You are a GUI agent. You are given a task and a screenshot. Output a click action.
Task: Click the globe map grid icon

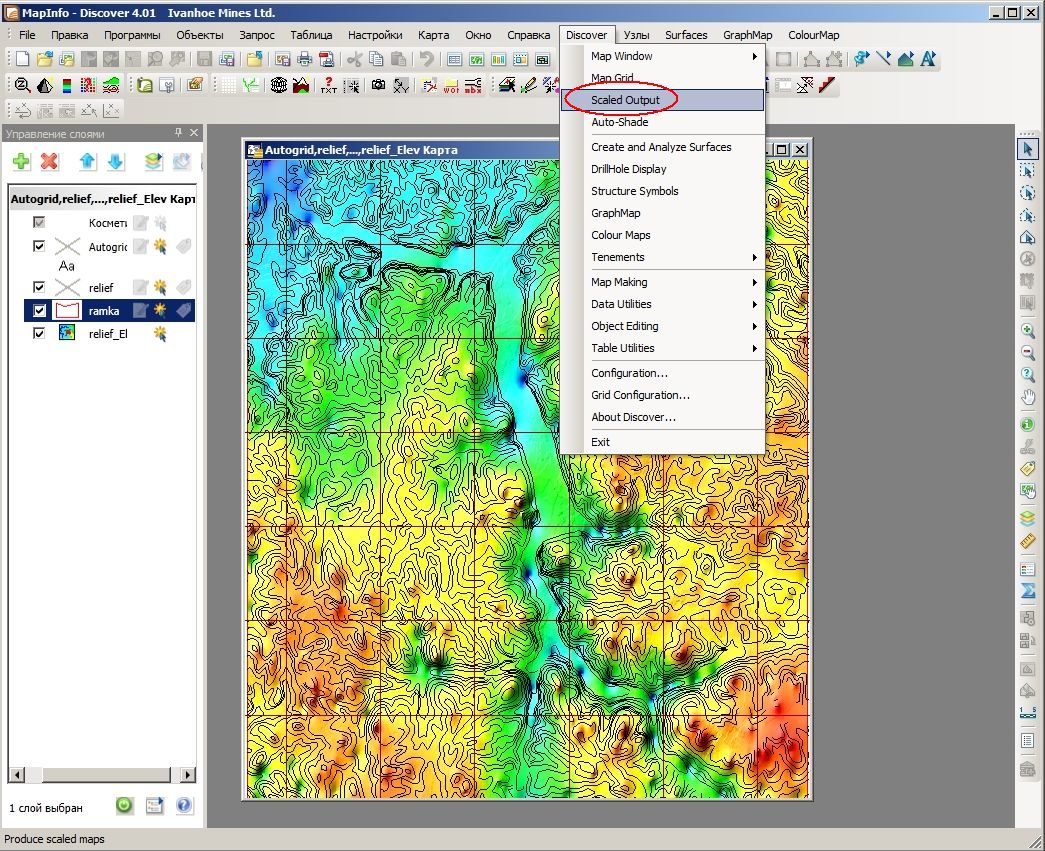pos(279,85)
